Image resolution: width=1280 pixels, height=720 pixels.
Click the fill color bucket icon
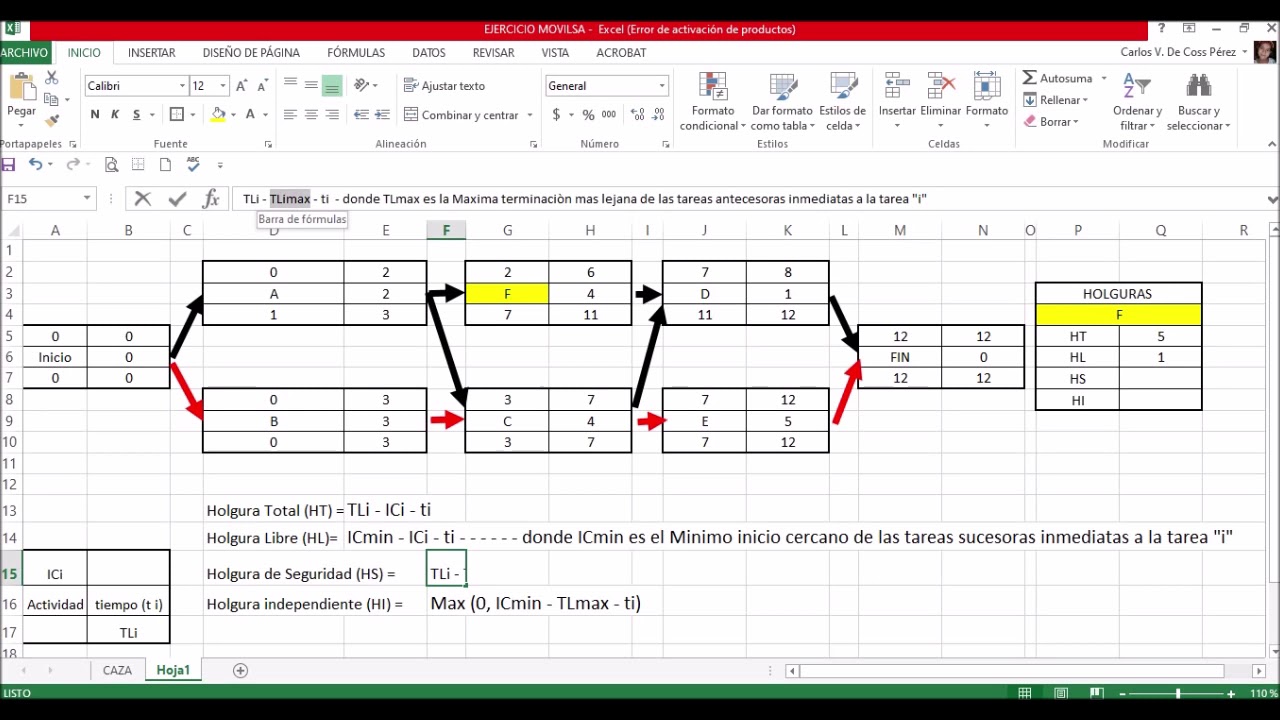pyautogui.click(x=218, y=115)
